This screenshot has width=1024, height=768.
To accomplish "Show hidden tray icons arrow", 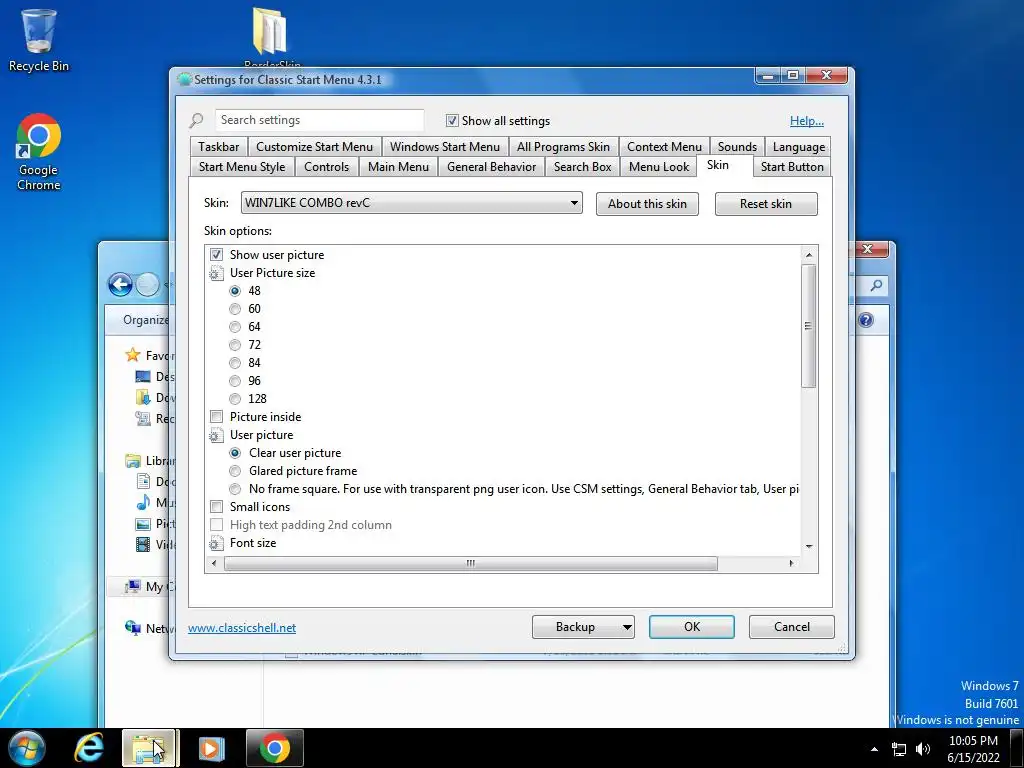I will 874,749.
